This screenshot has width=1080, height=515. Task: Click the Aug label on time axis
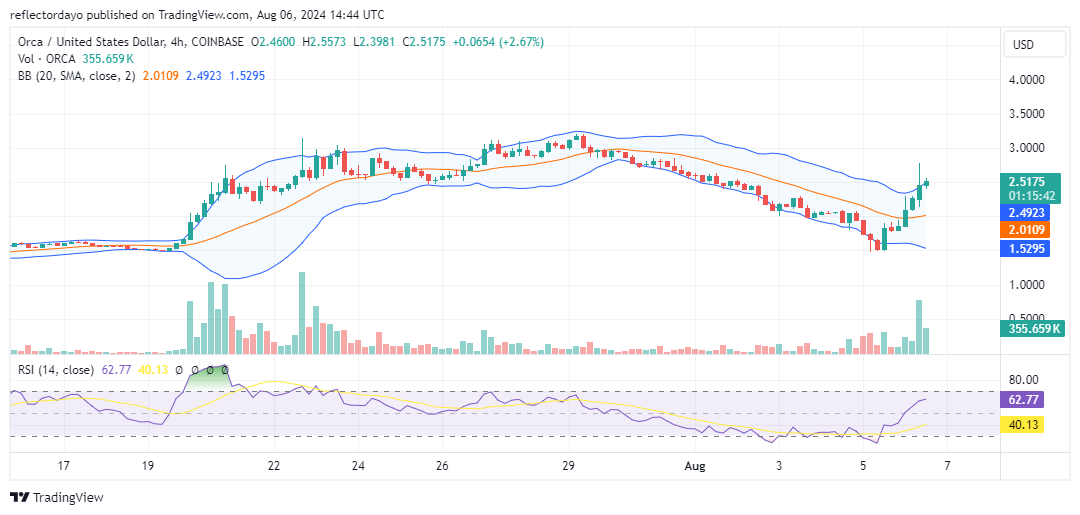click(696, 466)
